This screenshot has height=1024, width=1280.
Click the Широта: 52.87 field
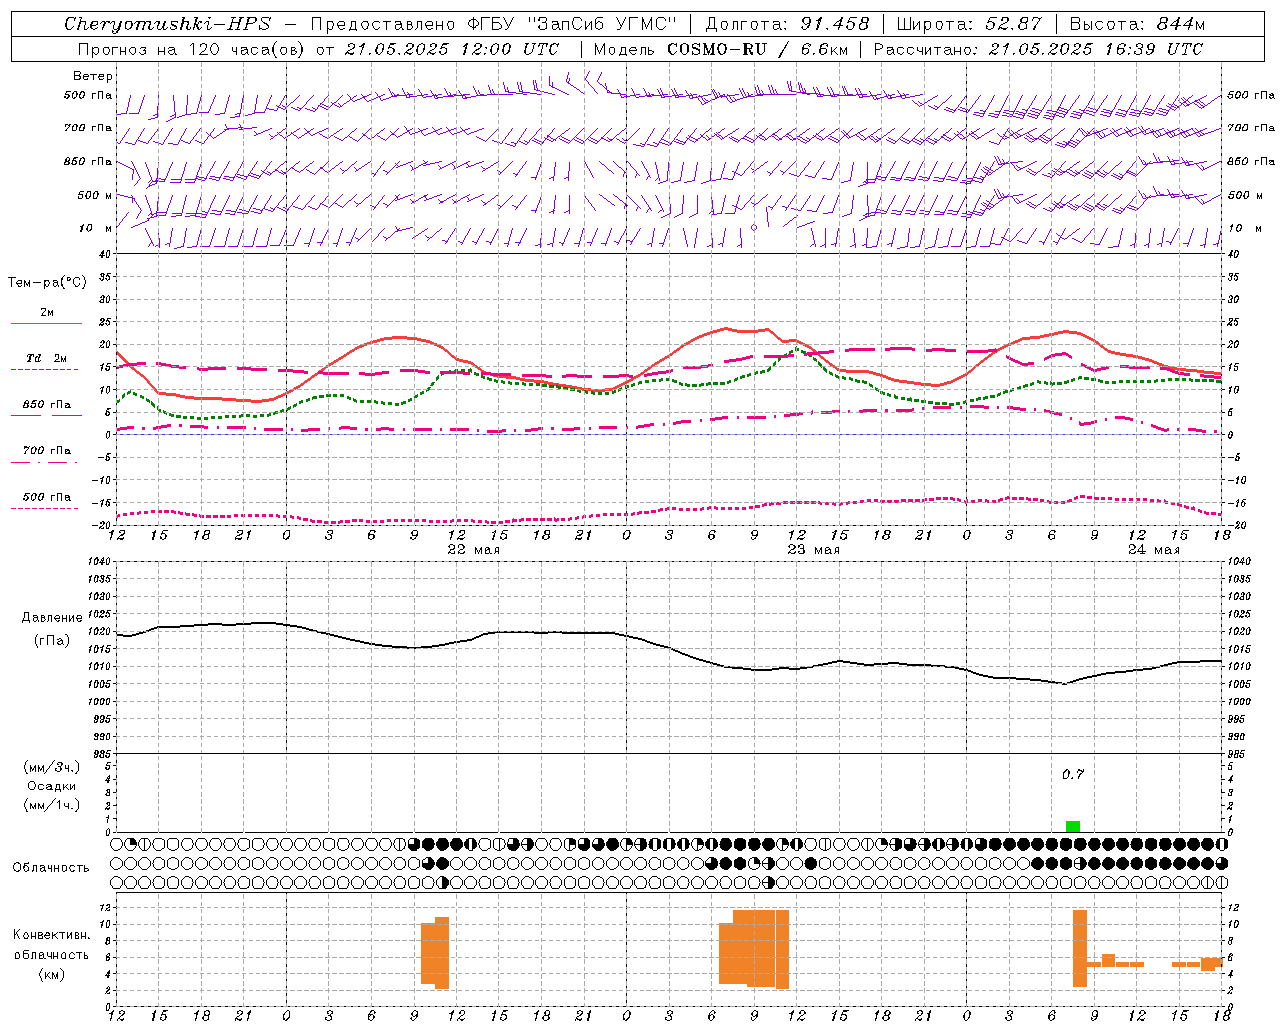click(969, 24)
